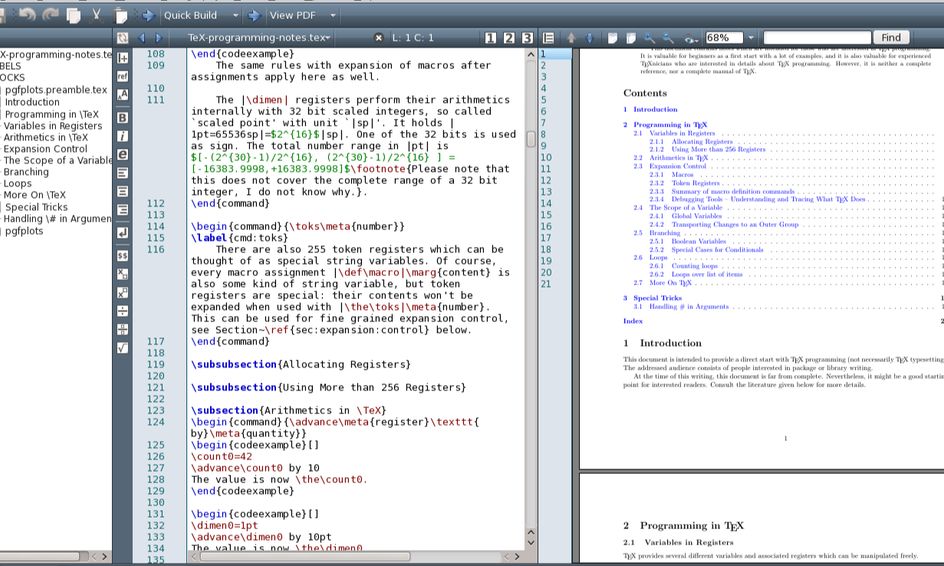
Task: Click the fit width page icon
Action: (x=613, y=38)
